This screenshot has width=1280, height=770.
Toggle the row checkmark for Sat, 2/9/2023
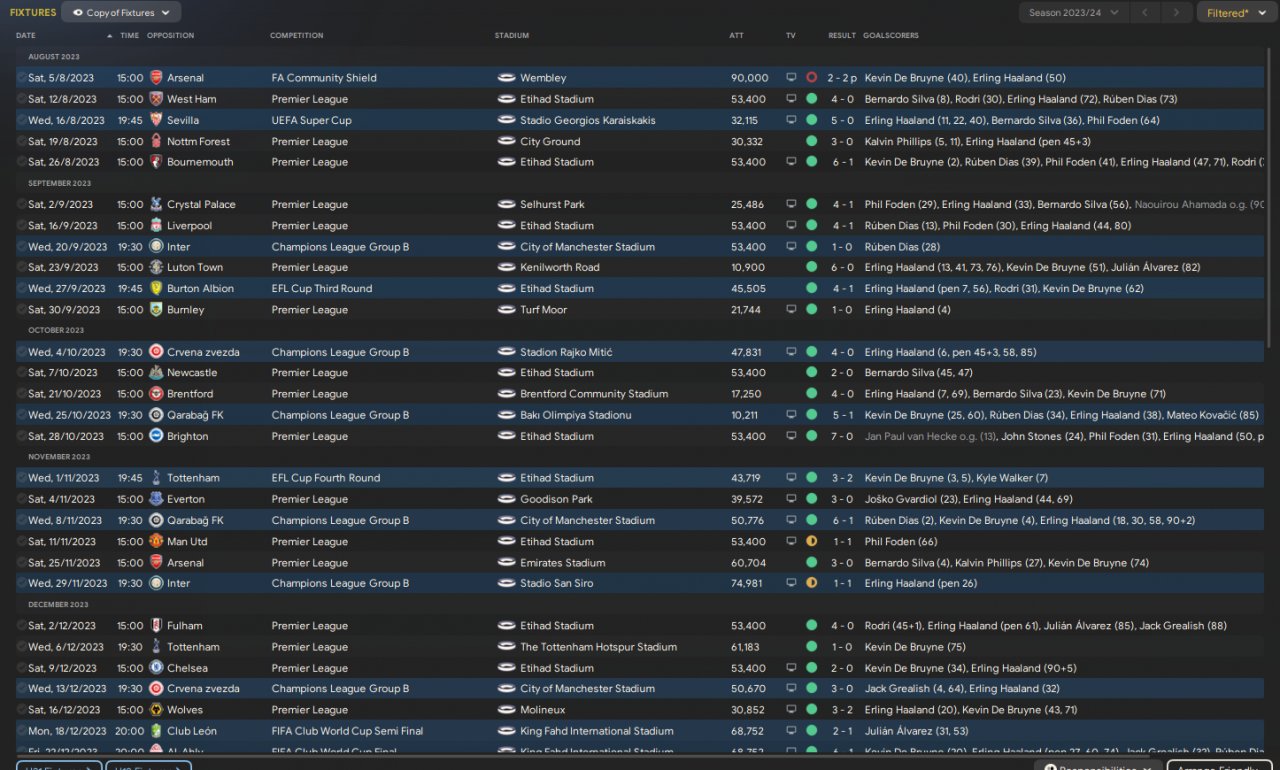click(22, 205)
